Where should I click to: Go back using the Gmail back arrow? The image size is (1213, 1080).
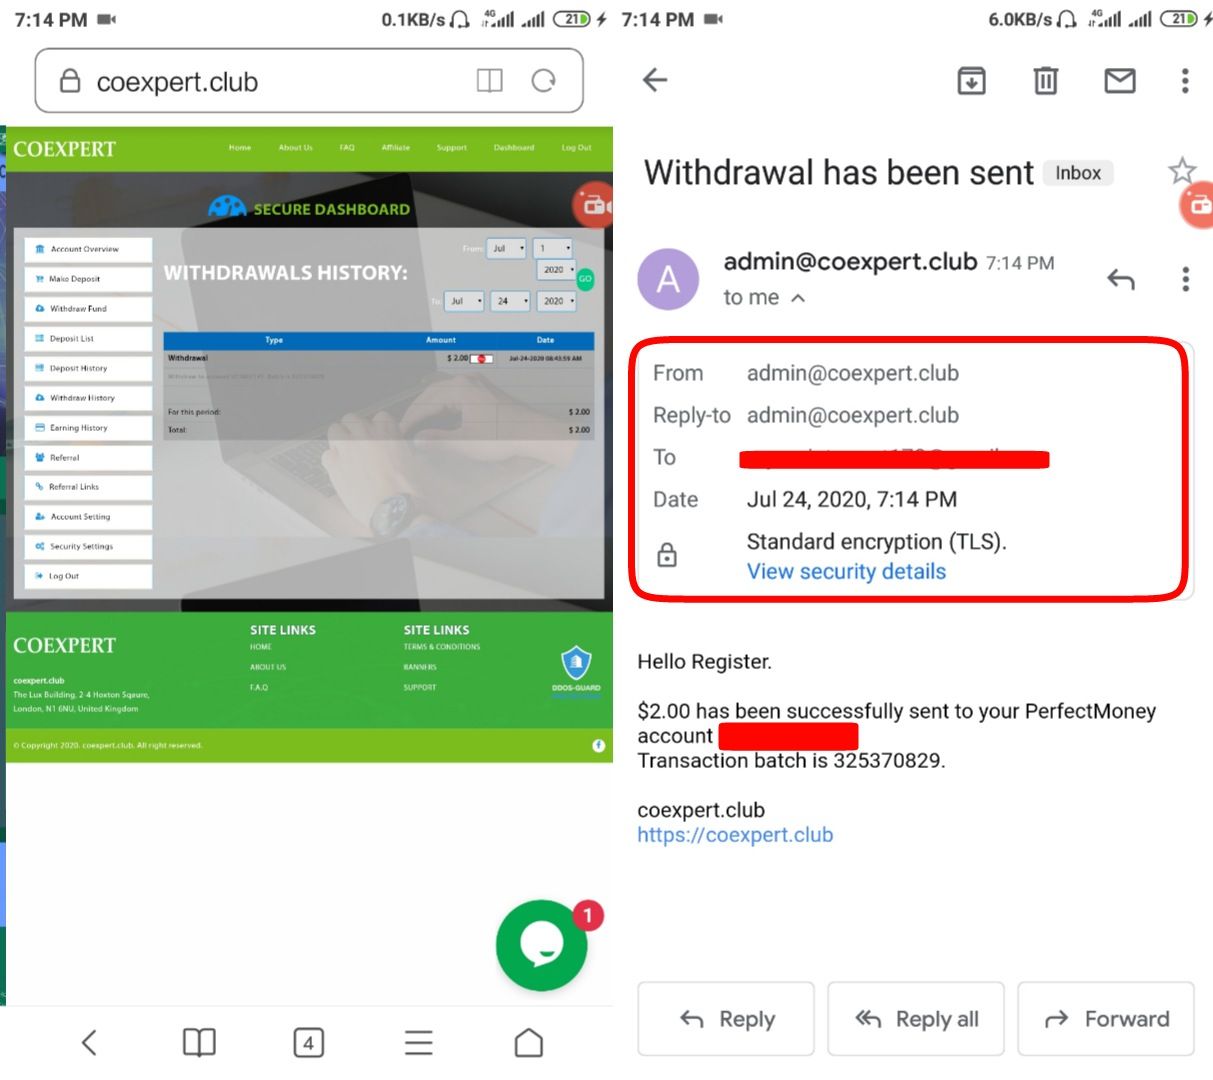point(655,80)
